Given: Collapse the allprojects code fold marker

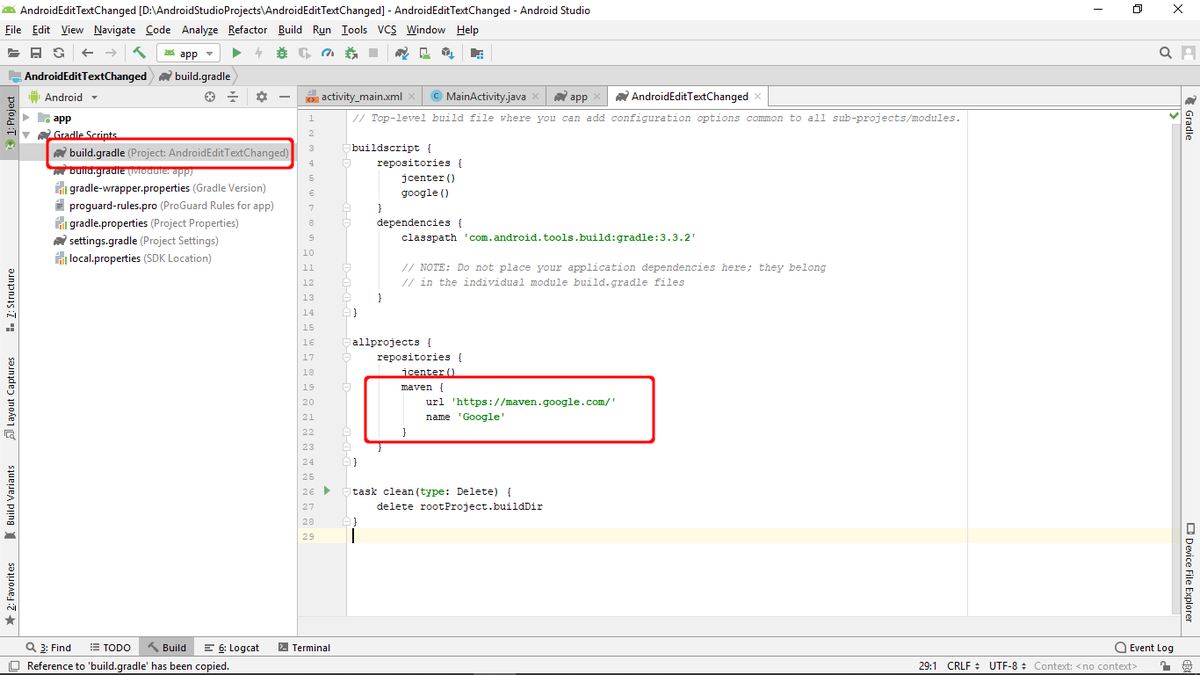Looking at the screenshot, I should 345,342.
